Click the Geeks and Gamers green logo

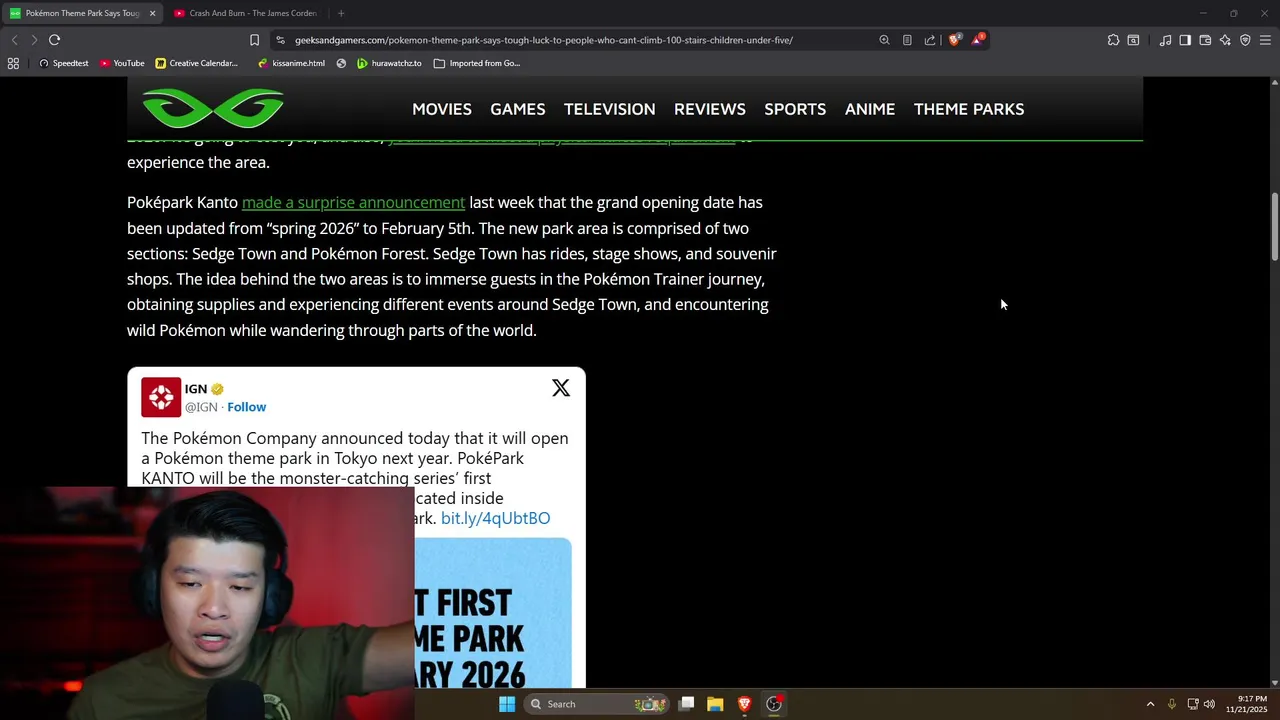[x=213, y=109]
